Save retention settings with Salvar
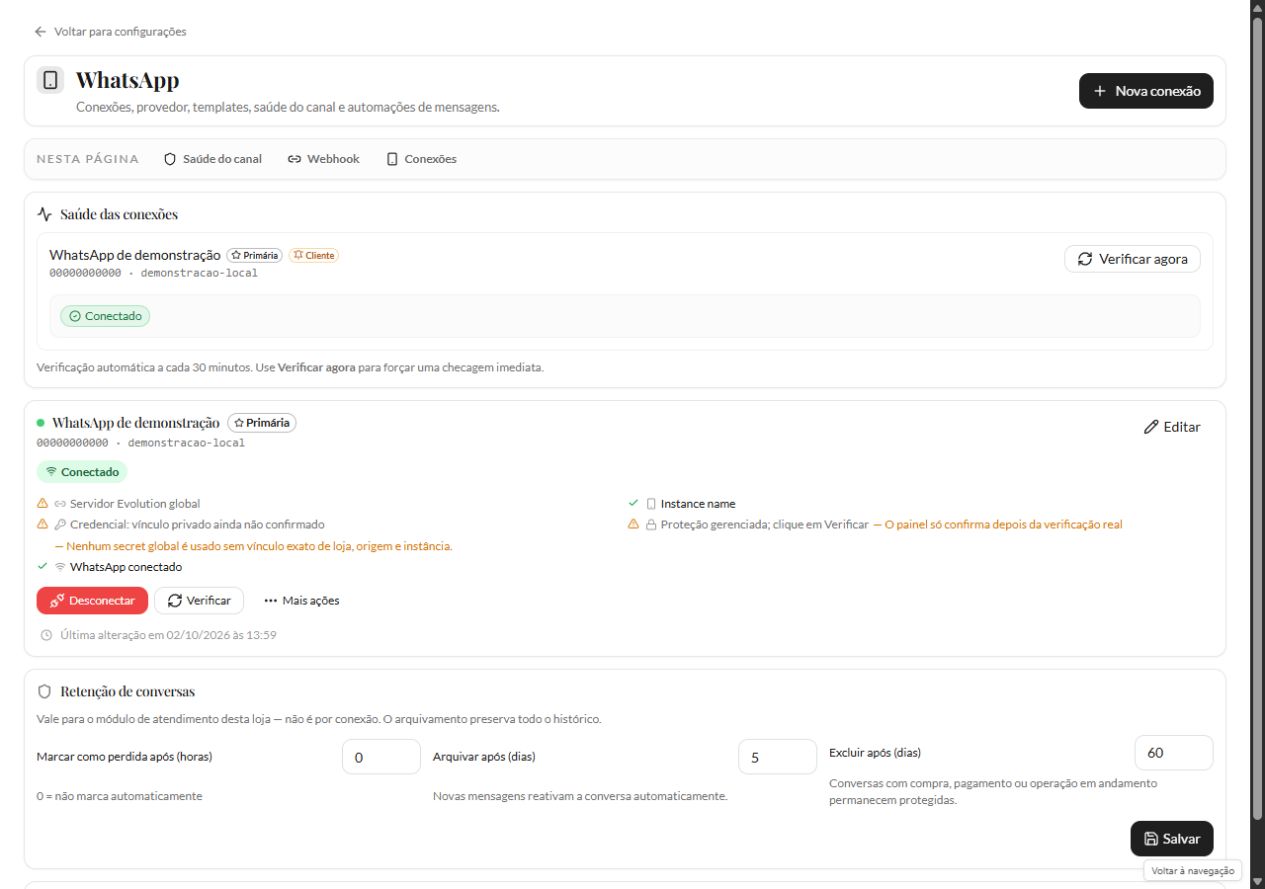 [1172, 839]
